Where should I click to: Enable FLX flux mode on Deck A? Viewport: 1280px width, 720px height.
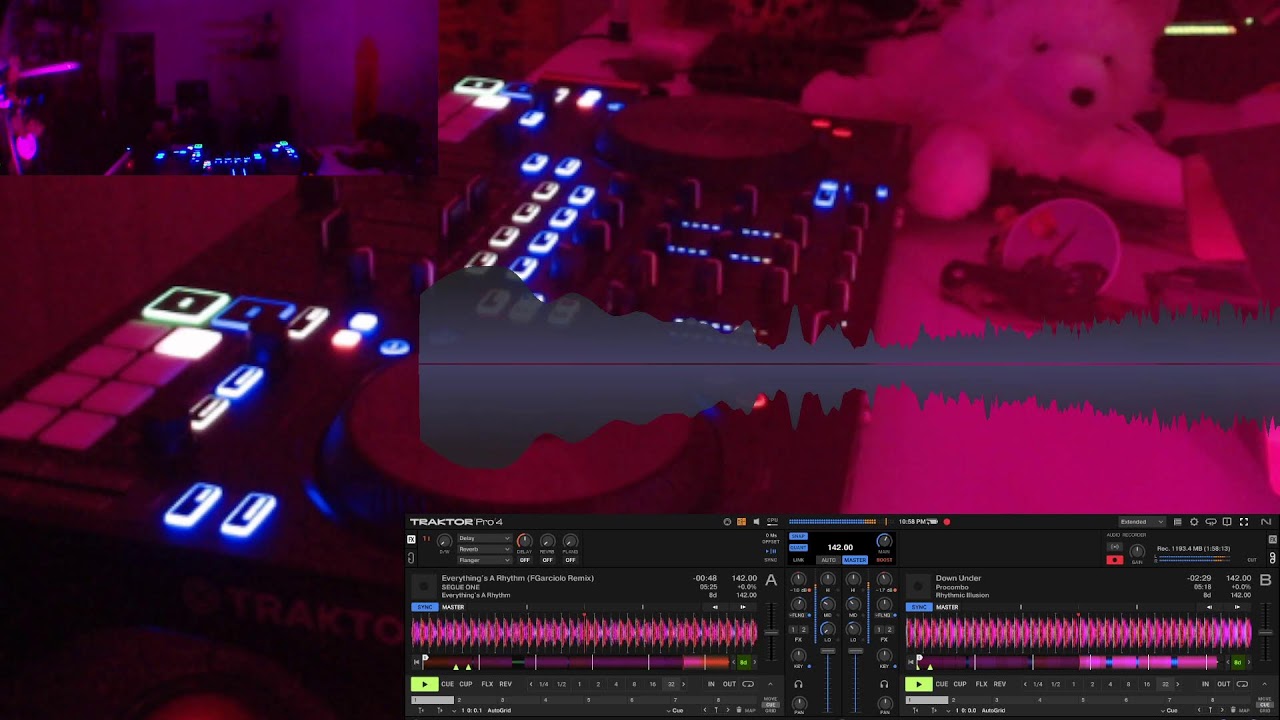[487, 684]
